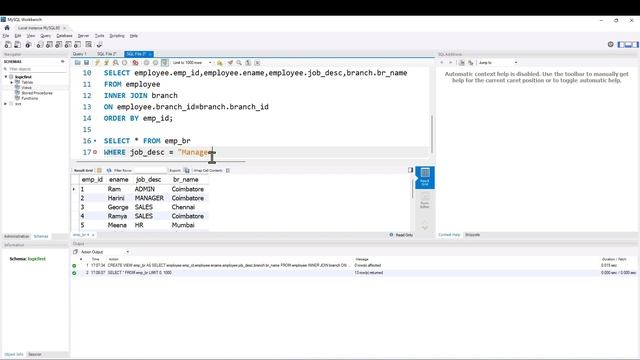The image size is (640, 360).
Task: Click the manual context help icon in SQL Additions
Action: pyautogui.click(x=462, y=62)
